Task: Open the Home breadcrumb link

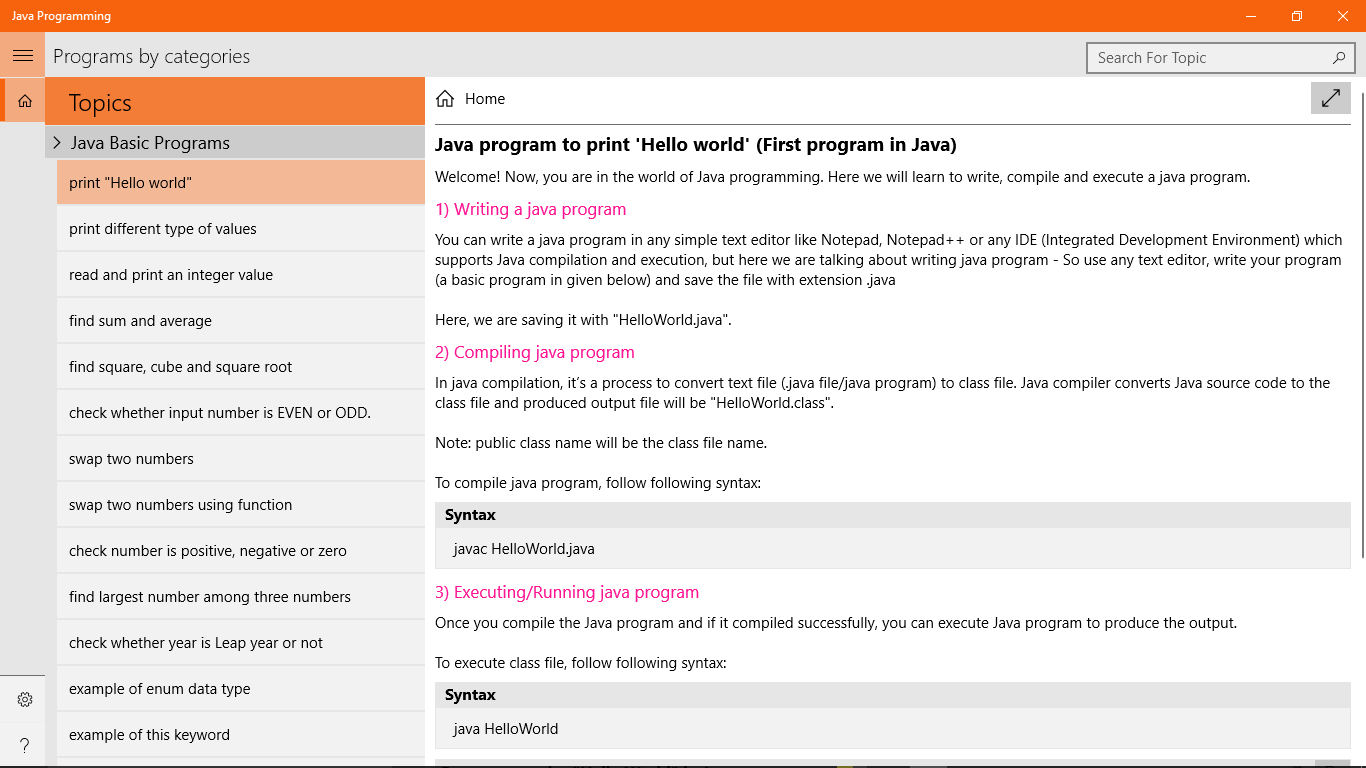Action: [487, 98]
